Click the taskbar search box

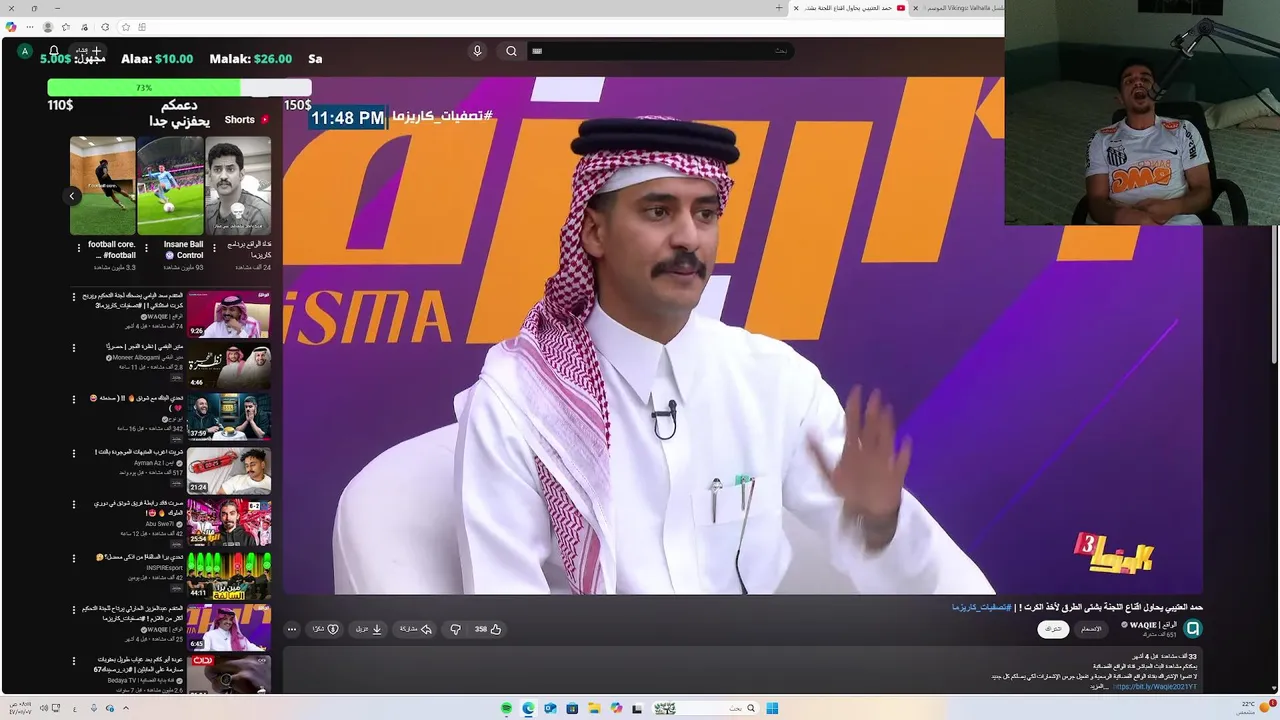(x=707, y=708)
